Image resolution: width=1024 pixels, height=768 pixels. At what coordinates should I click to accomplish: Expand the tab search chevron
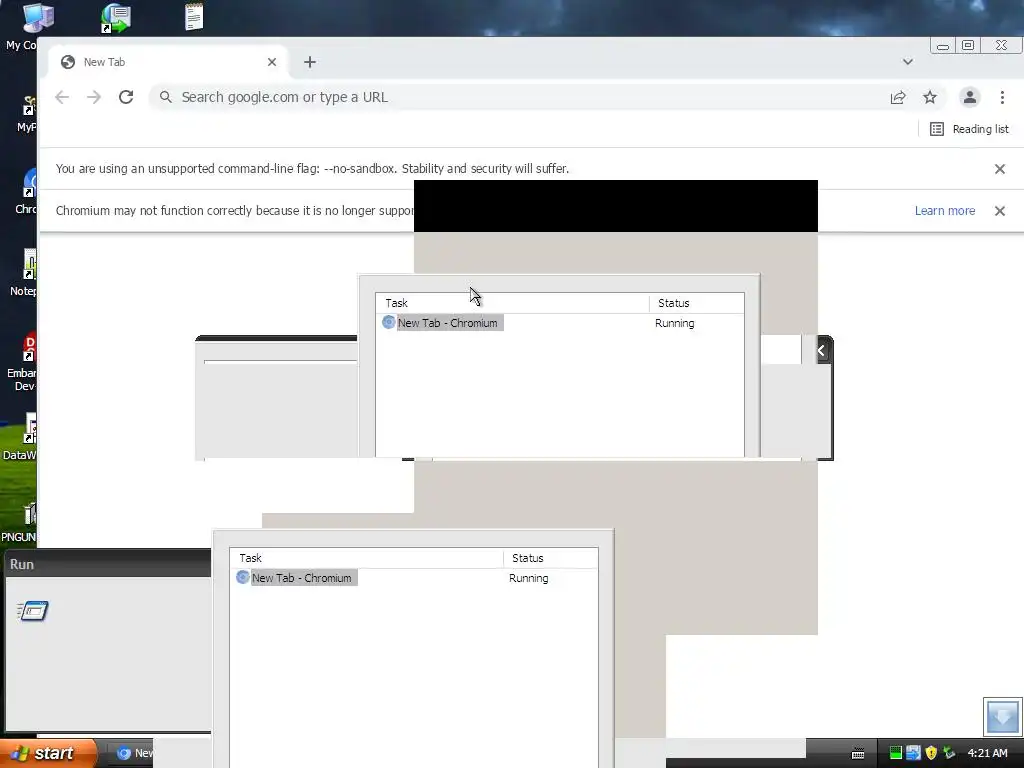click(908, 62)
